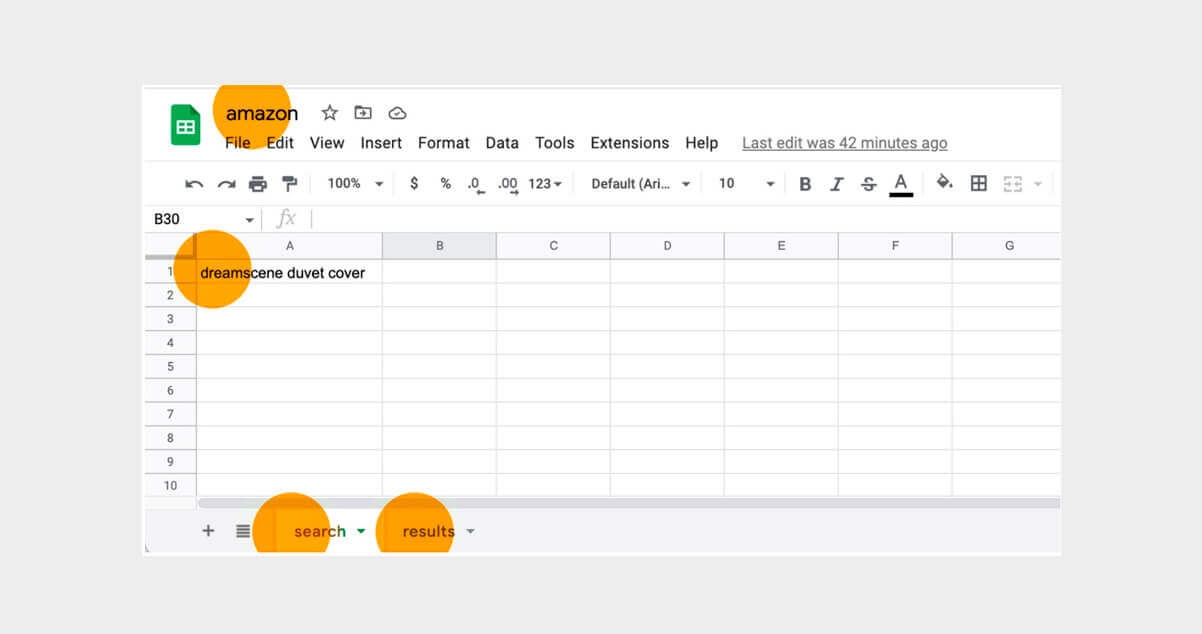Screen dimensions: 1202x634
Task: Open the Data menu
Action: tap(502, 143)
